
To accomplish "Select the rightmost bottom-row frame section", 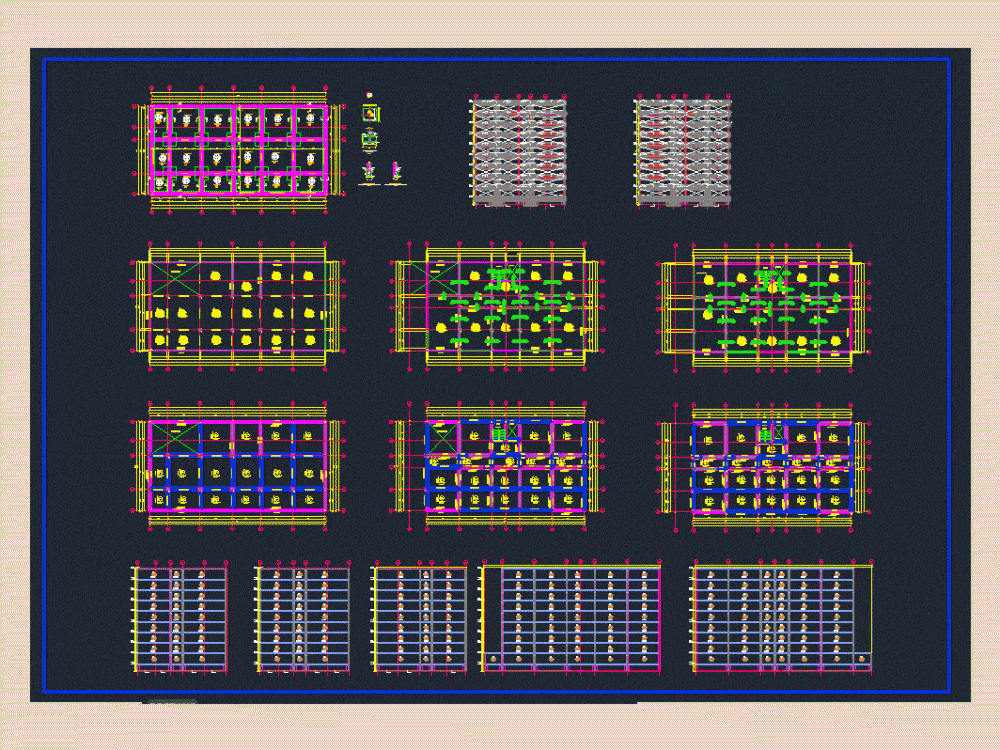I will tap(781, 617).
